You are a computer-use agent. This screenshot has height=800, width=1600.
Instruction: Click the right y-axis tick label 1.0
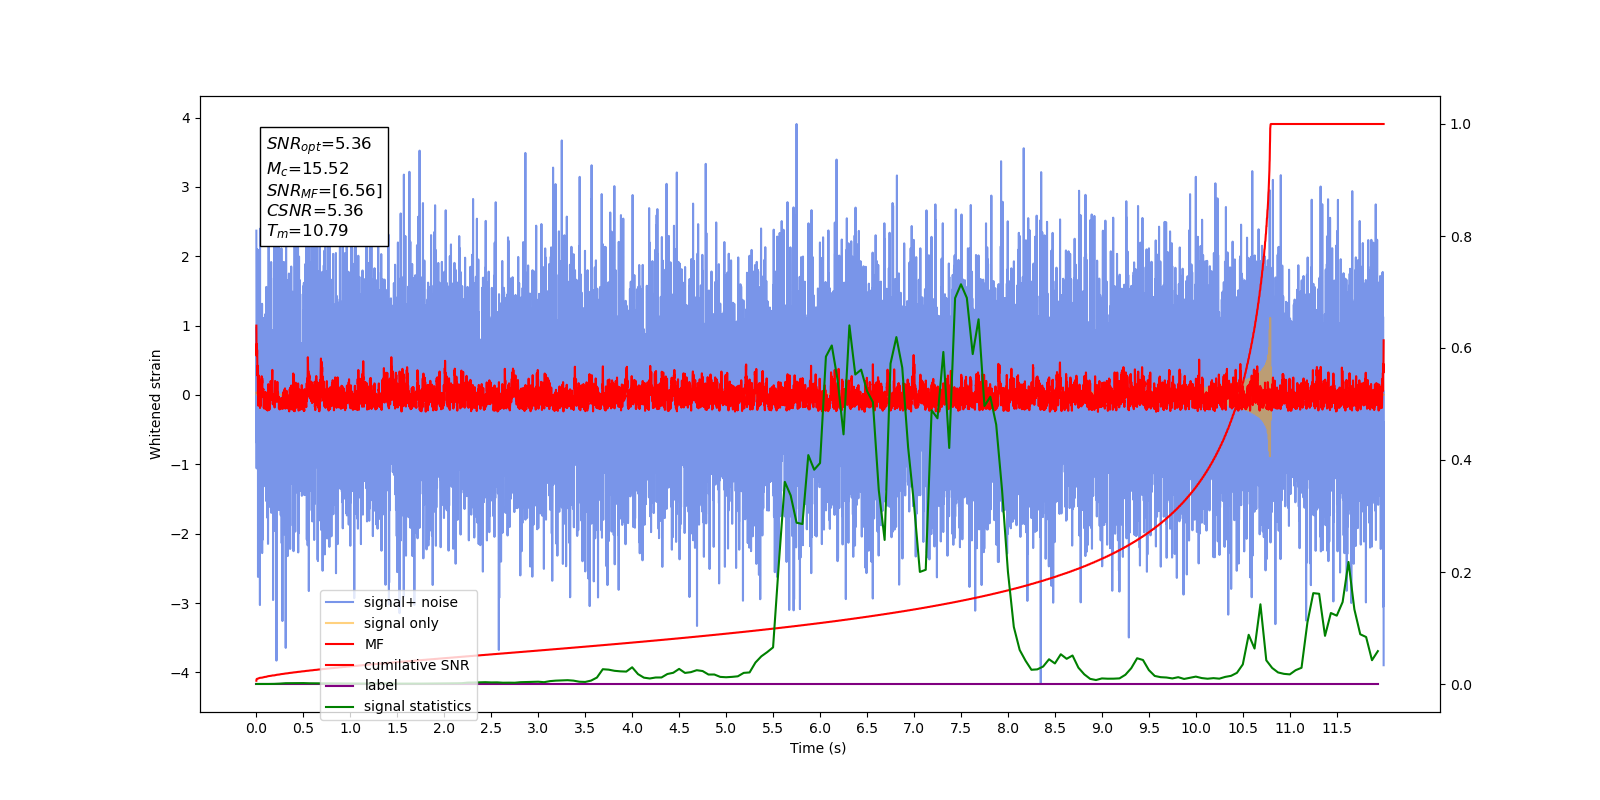click(x=1461, y=124)
